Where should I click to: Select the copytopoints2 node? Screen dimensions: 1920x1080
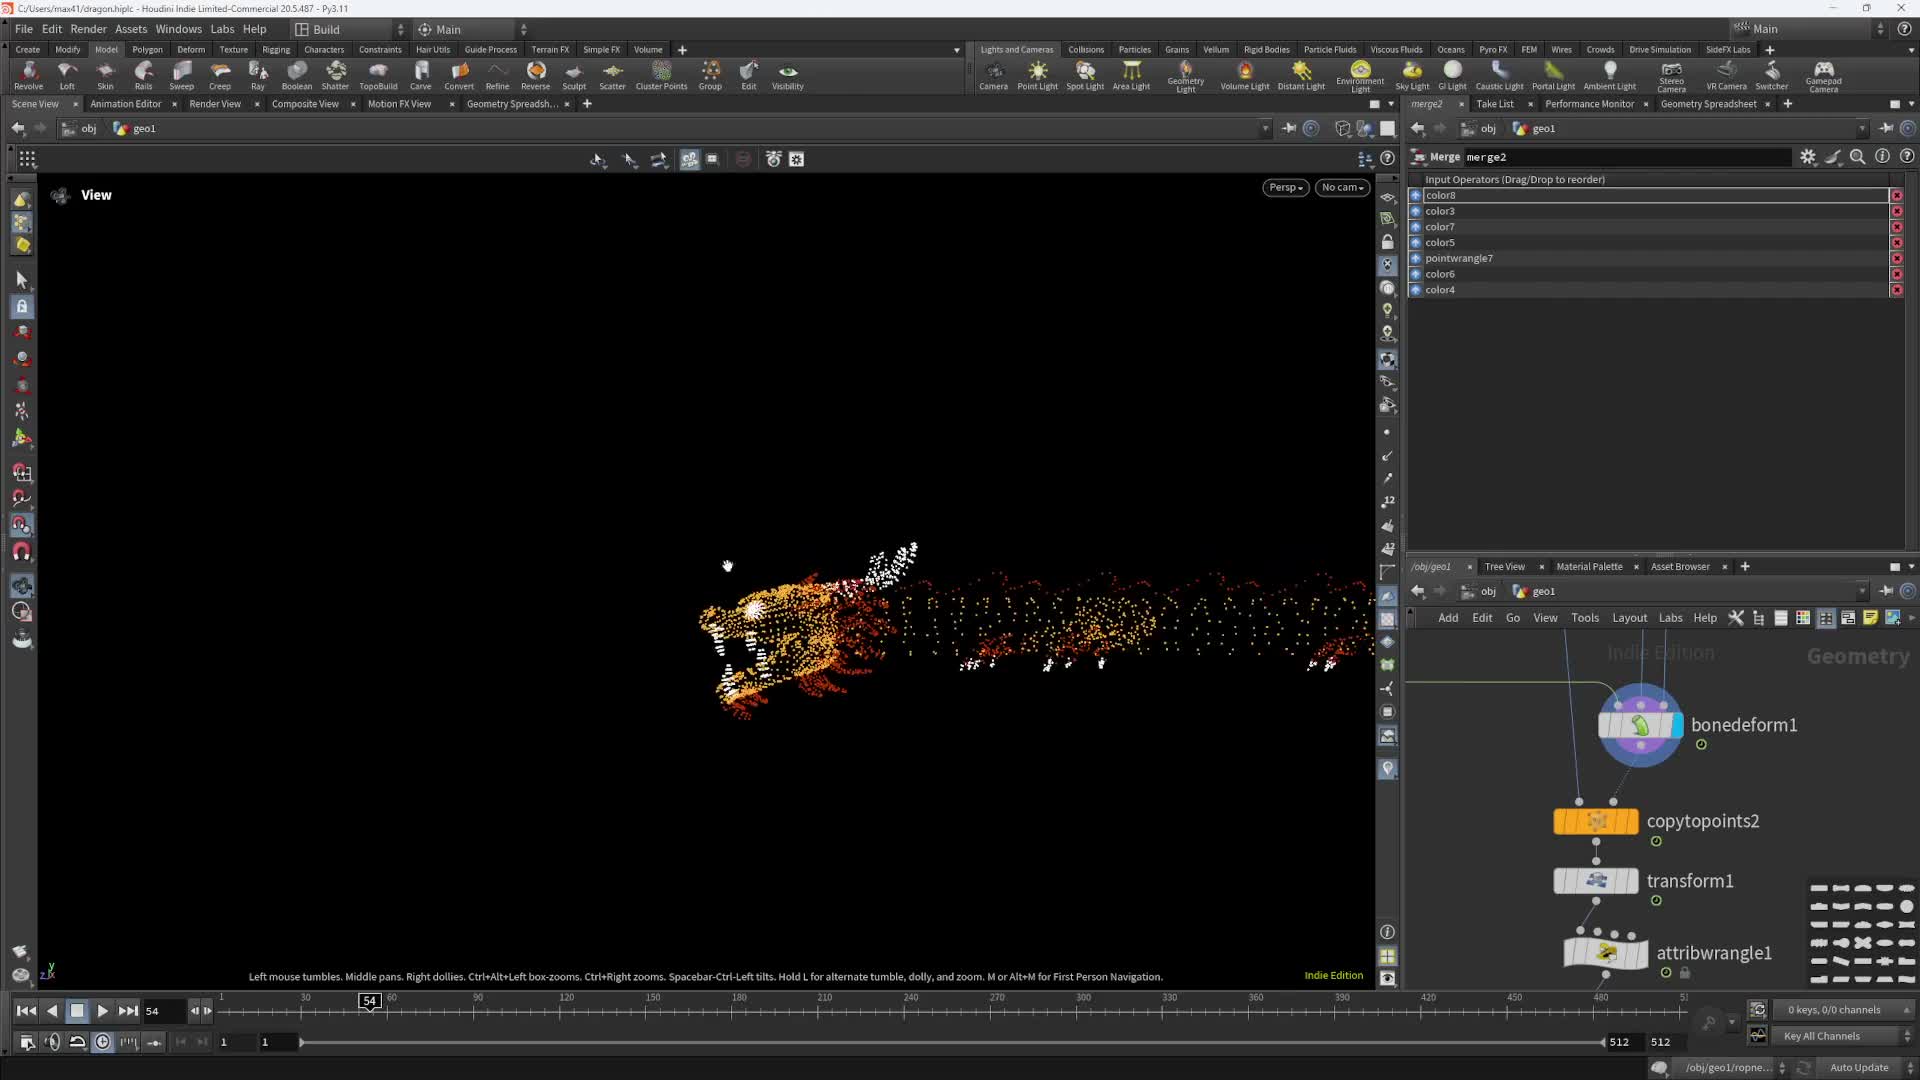pyautogui.click(x=1596, y=822)
